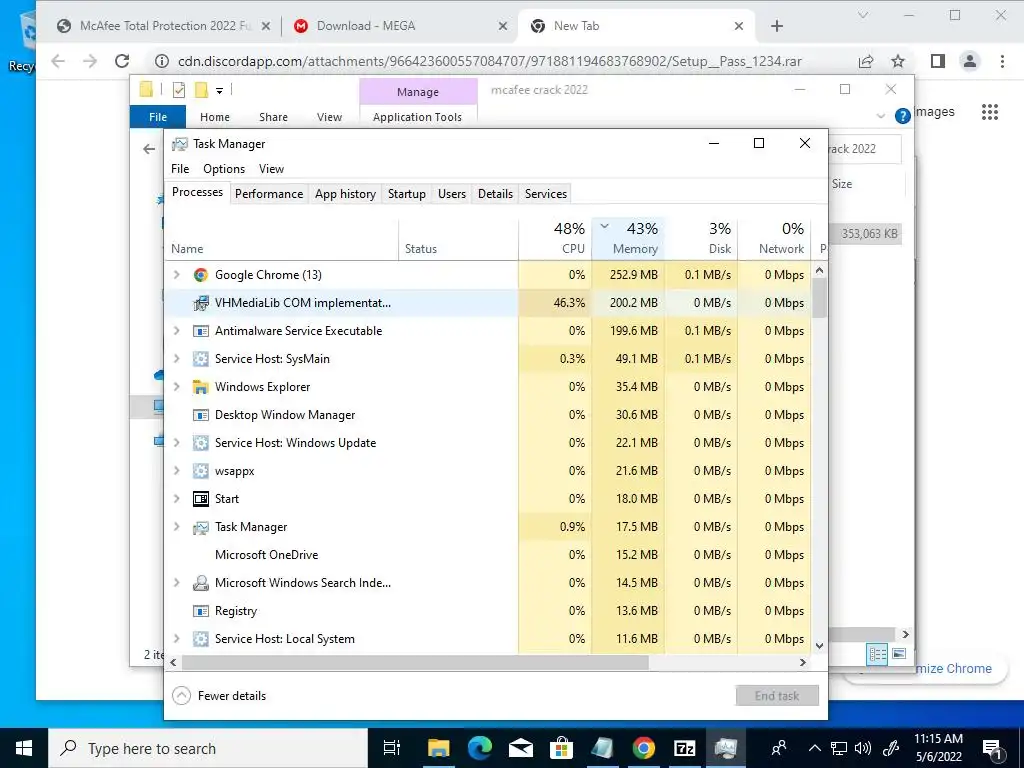Open the Windows Start menu
Screen dimensions: 1024x768
(24, 748)
